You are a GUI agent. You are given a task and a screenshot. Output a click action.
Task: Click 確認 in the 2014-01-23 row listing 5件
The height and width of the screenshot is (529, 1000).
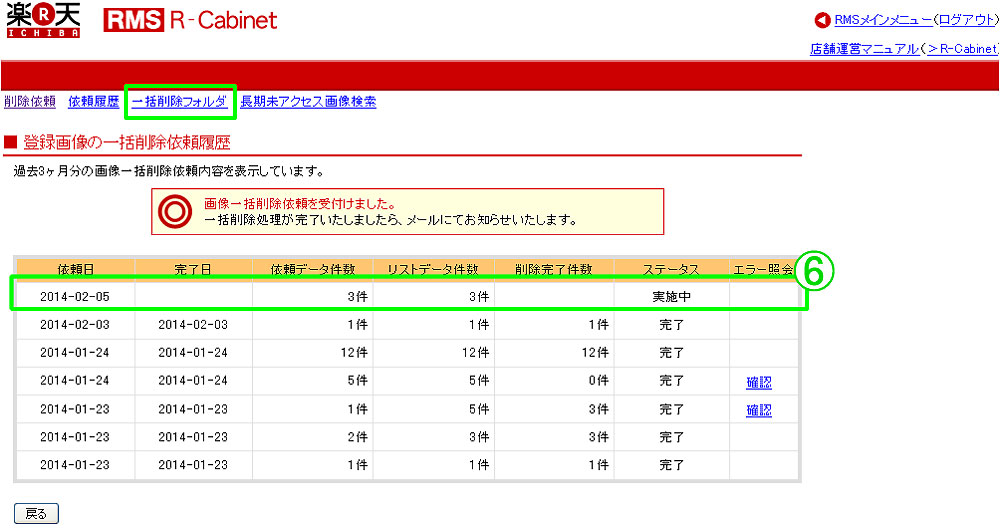(x=759, y=410)
